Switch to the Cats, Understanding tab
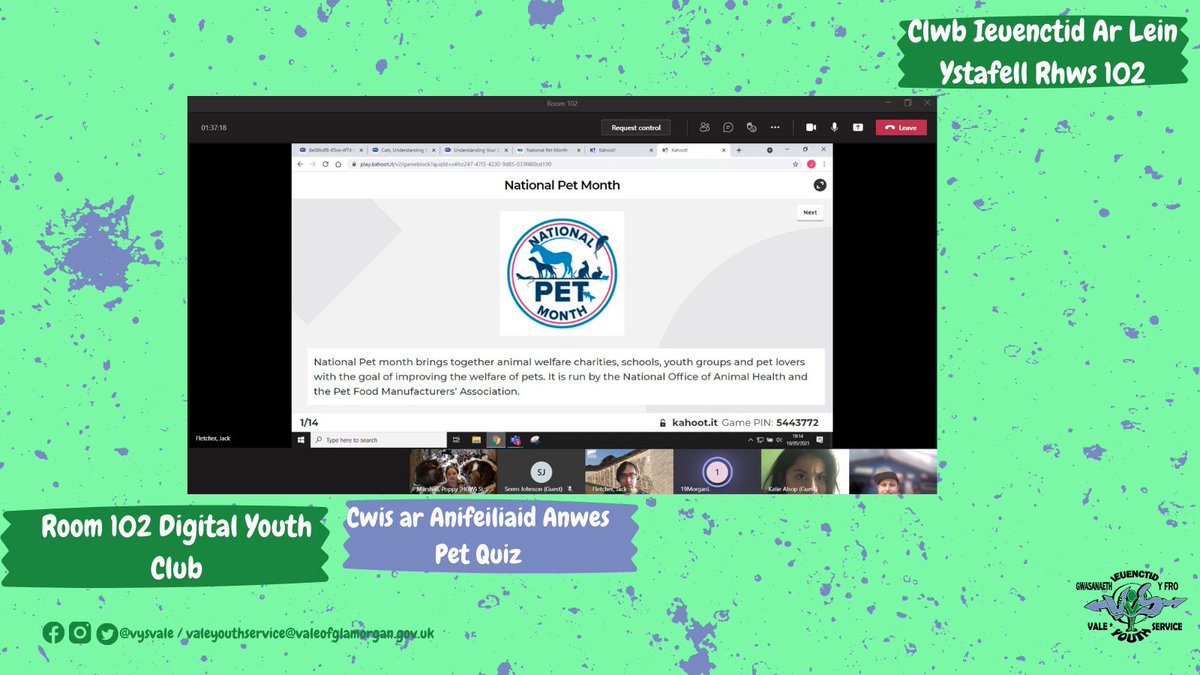1200x675 pixels. (x=404, y=149)
